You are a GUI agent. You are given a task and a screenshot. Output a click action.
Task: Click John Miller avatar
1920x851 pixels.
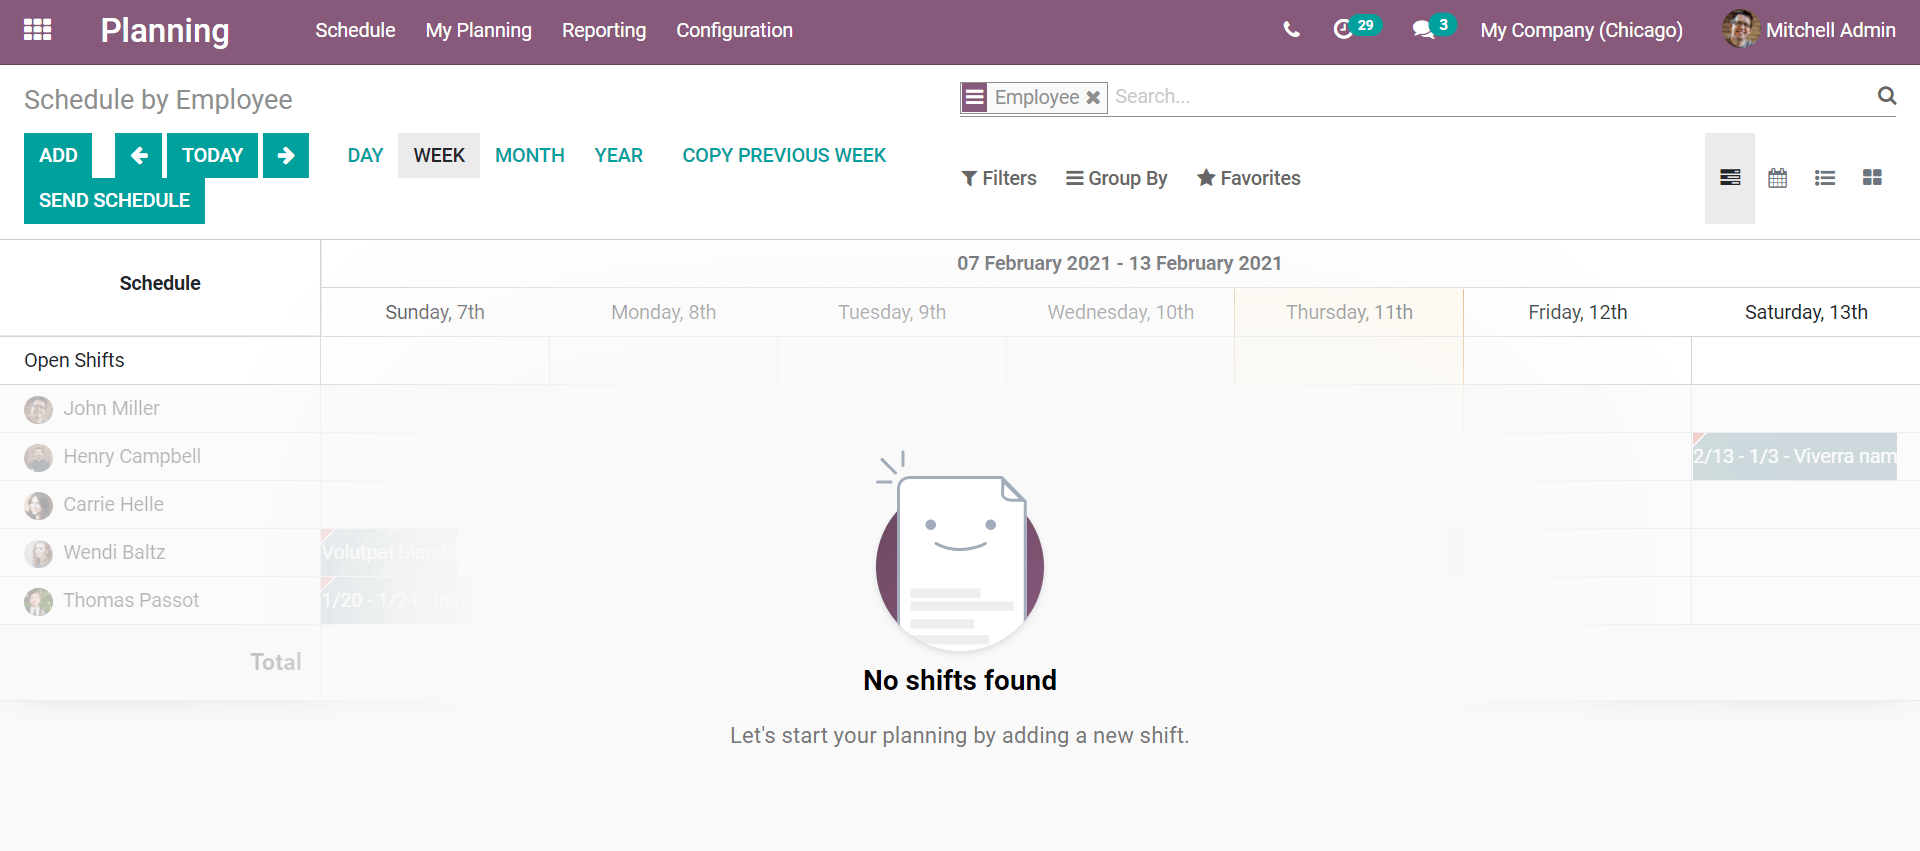38,409
